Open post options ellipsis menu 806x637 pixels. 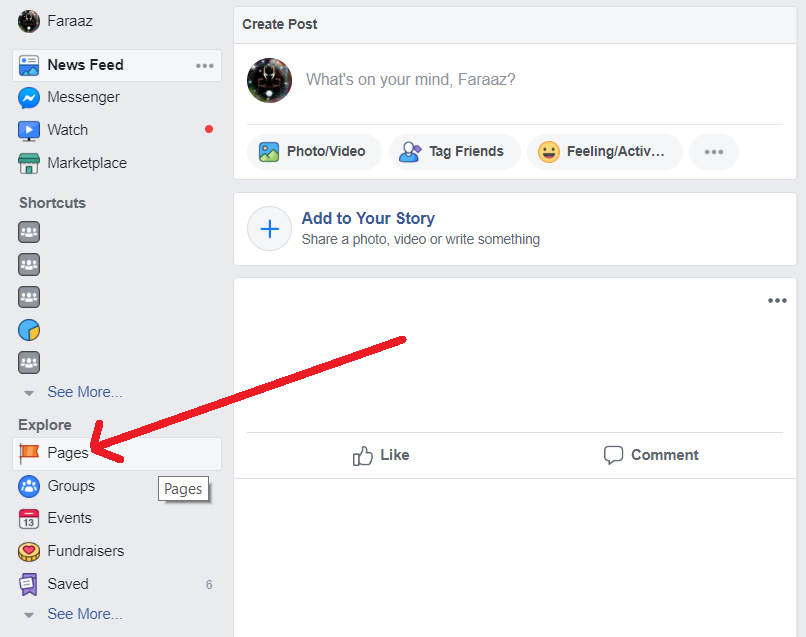777,301
